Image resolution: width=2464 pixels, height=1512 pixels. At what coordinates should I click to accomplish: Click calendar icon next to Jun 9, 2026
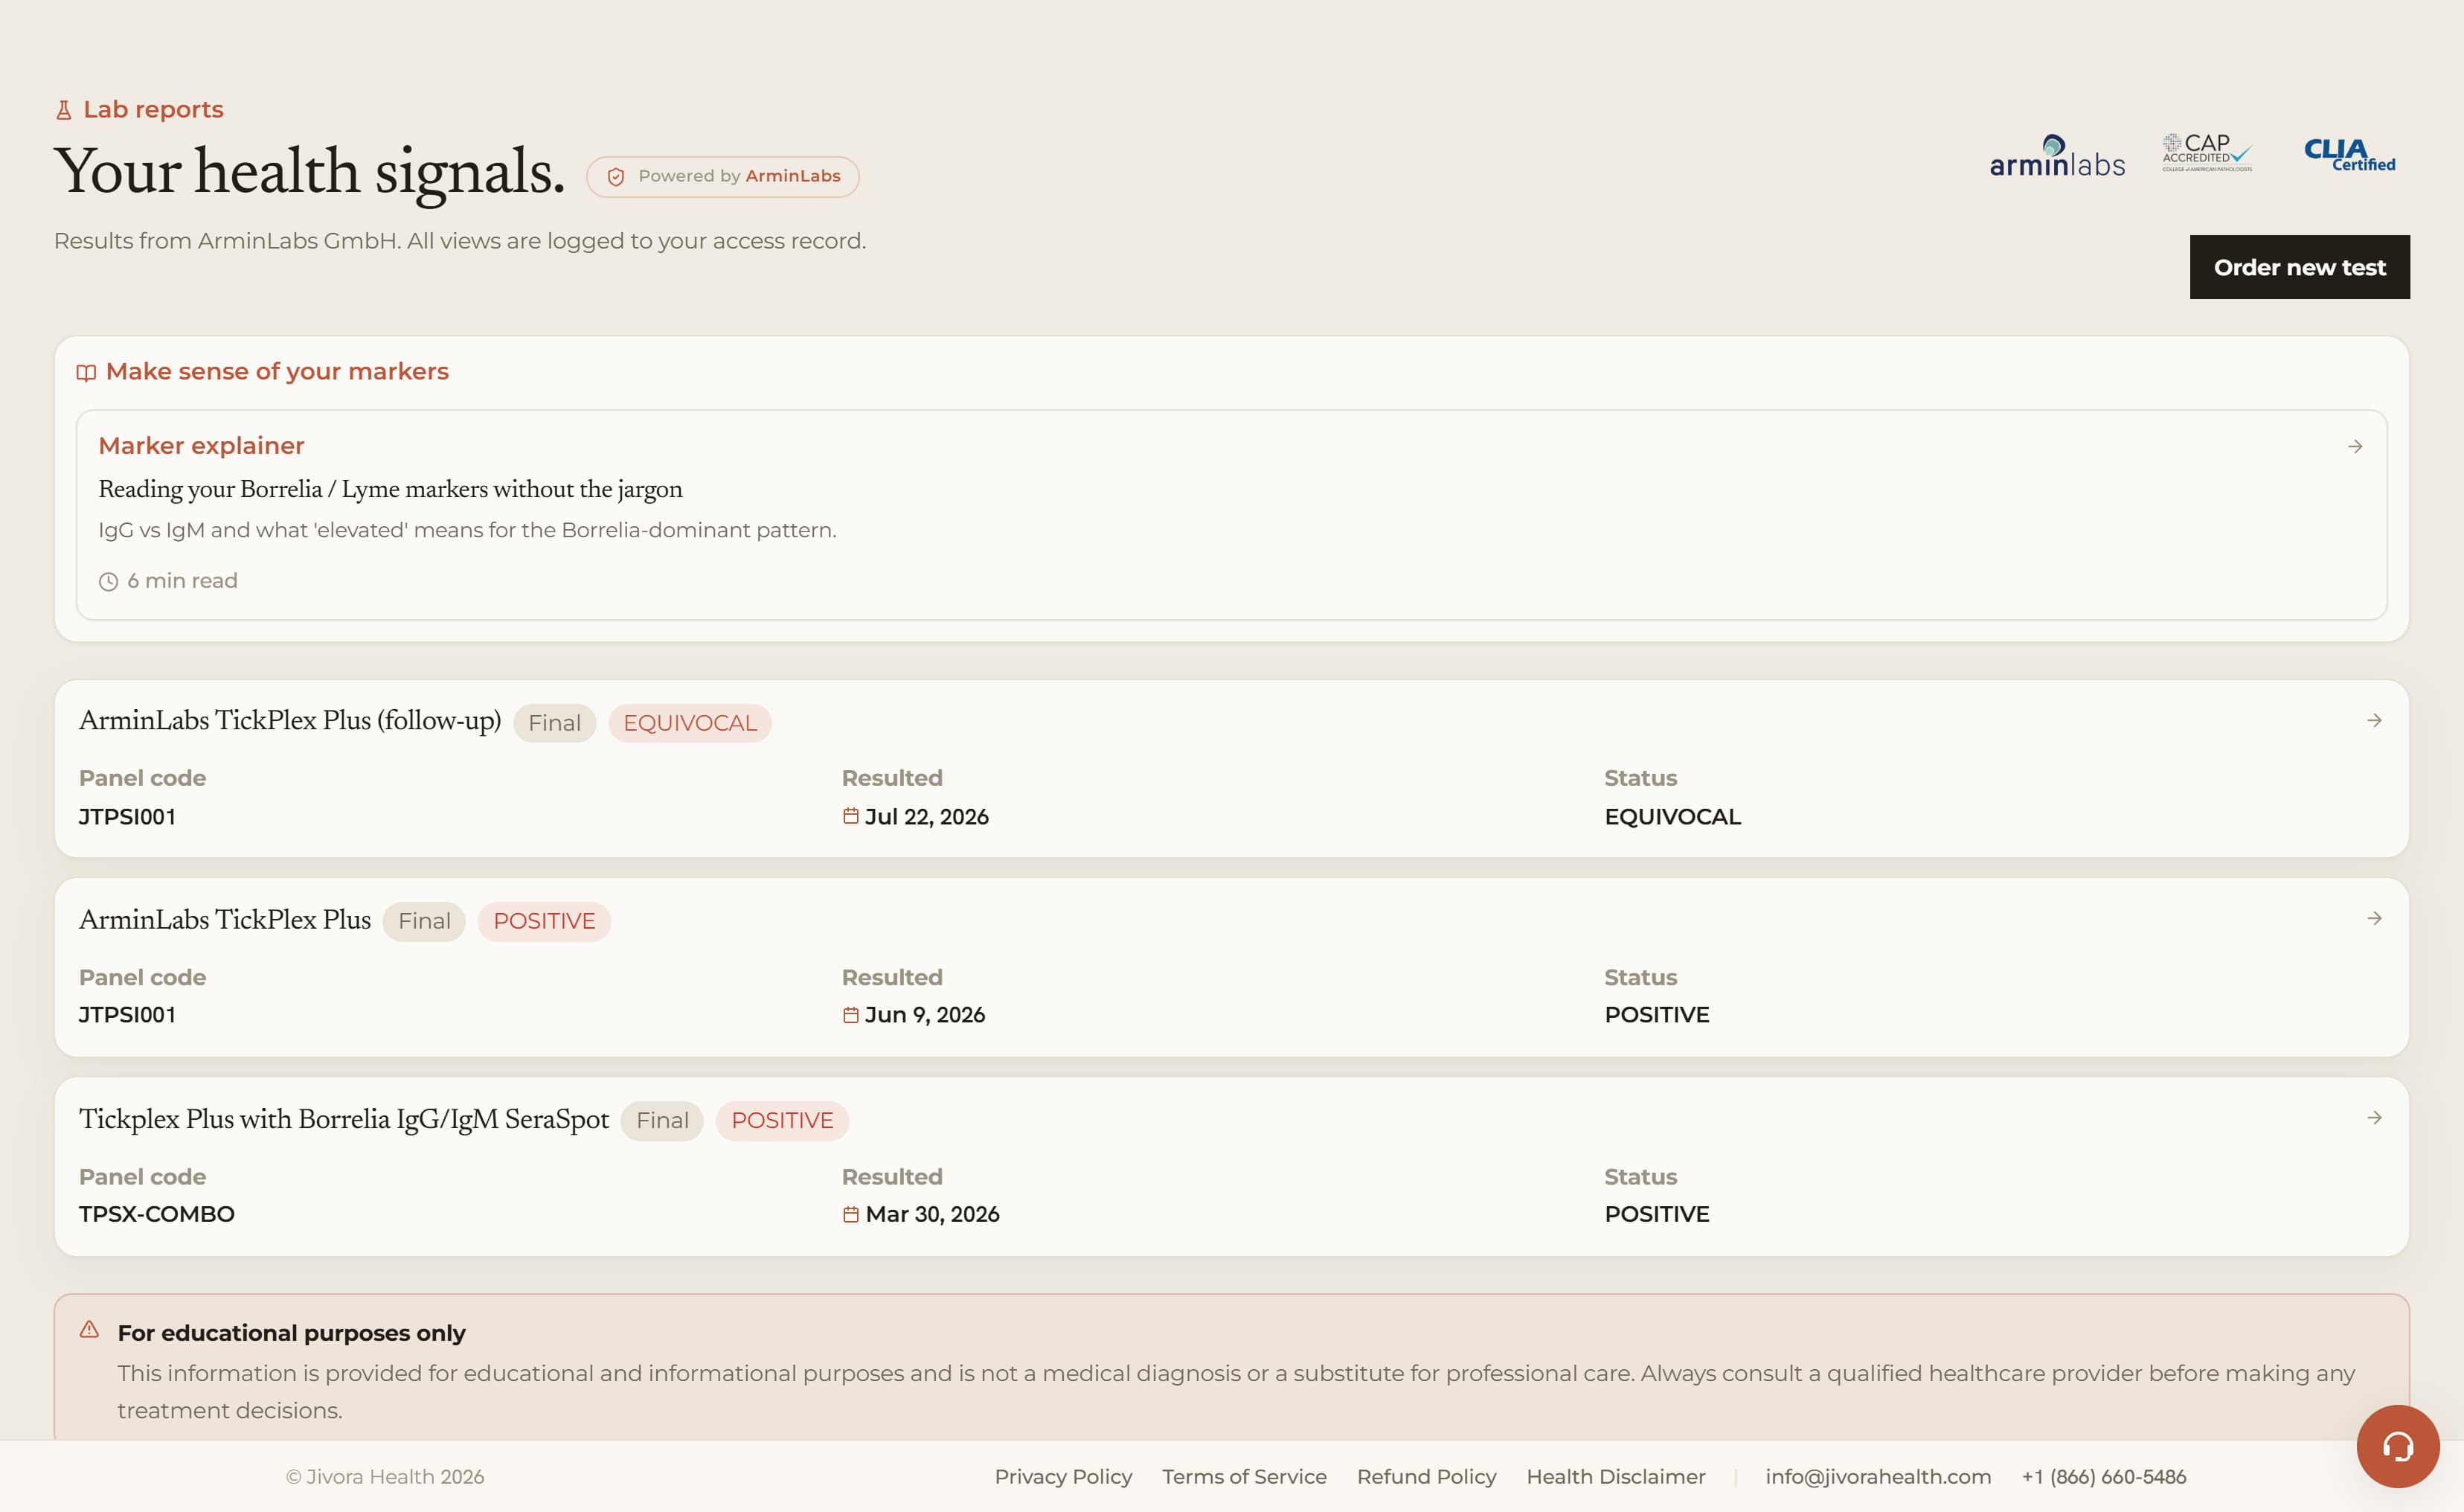tap(851, 1015)
